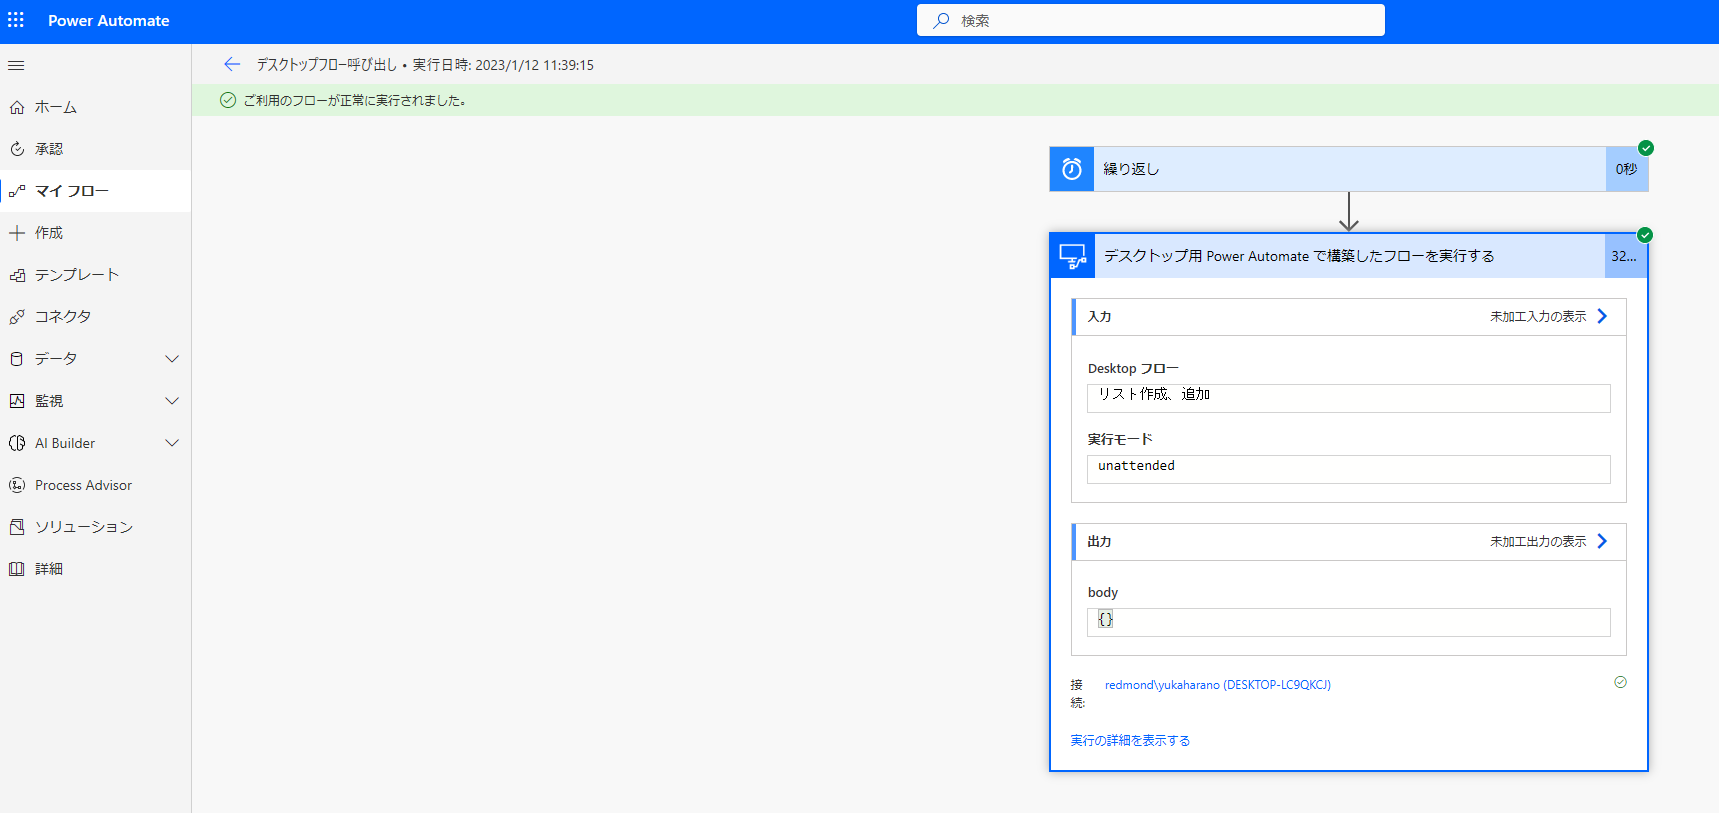Click the コネクタ connector icon in sidebar
Screen dimensions: 1719x813
[x=17, y=317]
